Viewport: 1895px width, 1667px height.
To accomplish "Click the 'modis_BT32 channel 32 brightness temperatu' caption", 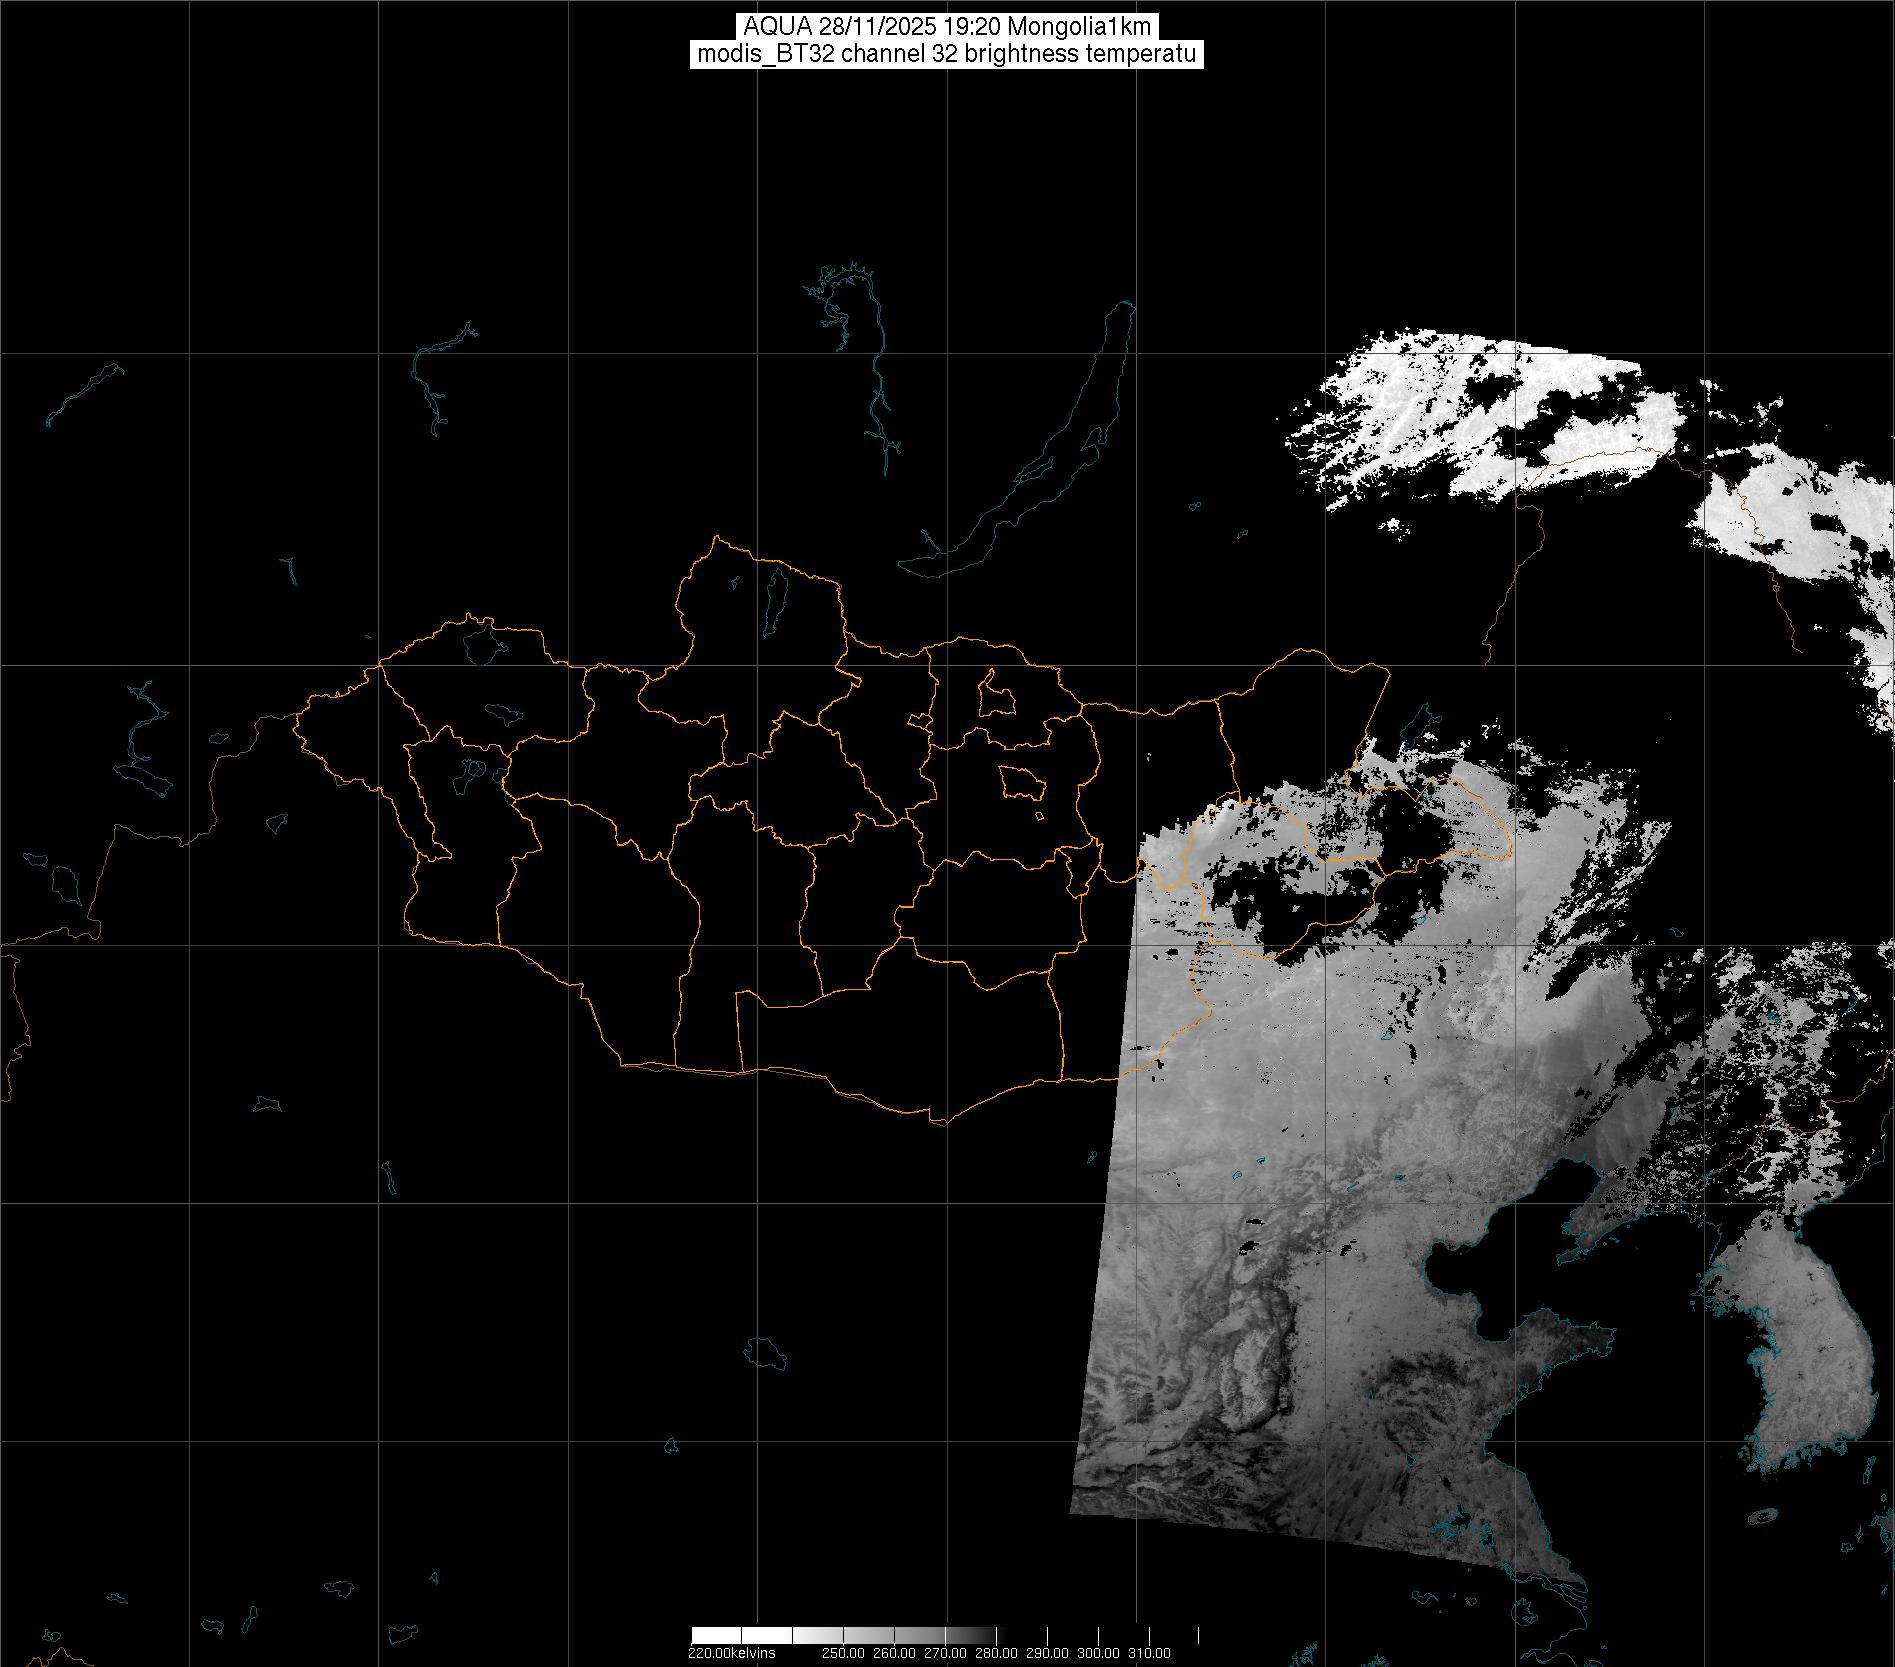I will pos(947,54).
